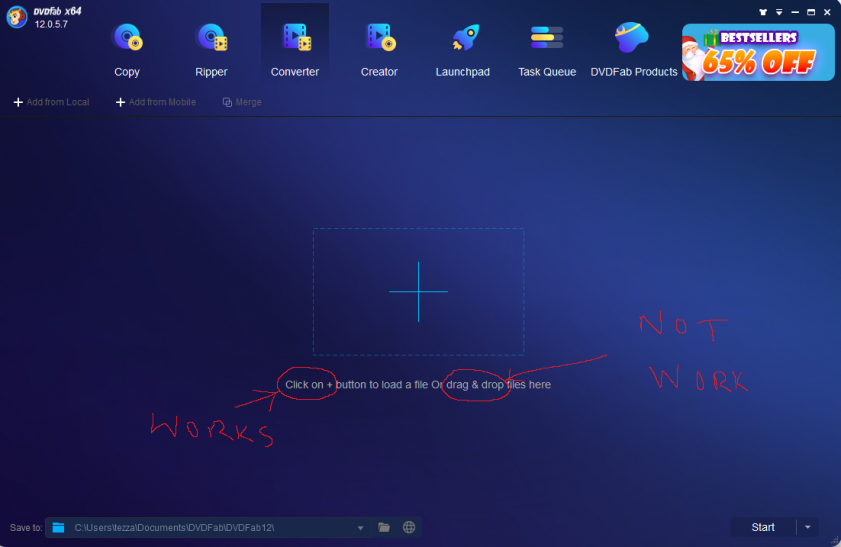Click Add from Local
The width and height of the screenshot is (841, 547).
(x=51, y=102)
